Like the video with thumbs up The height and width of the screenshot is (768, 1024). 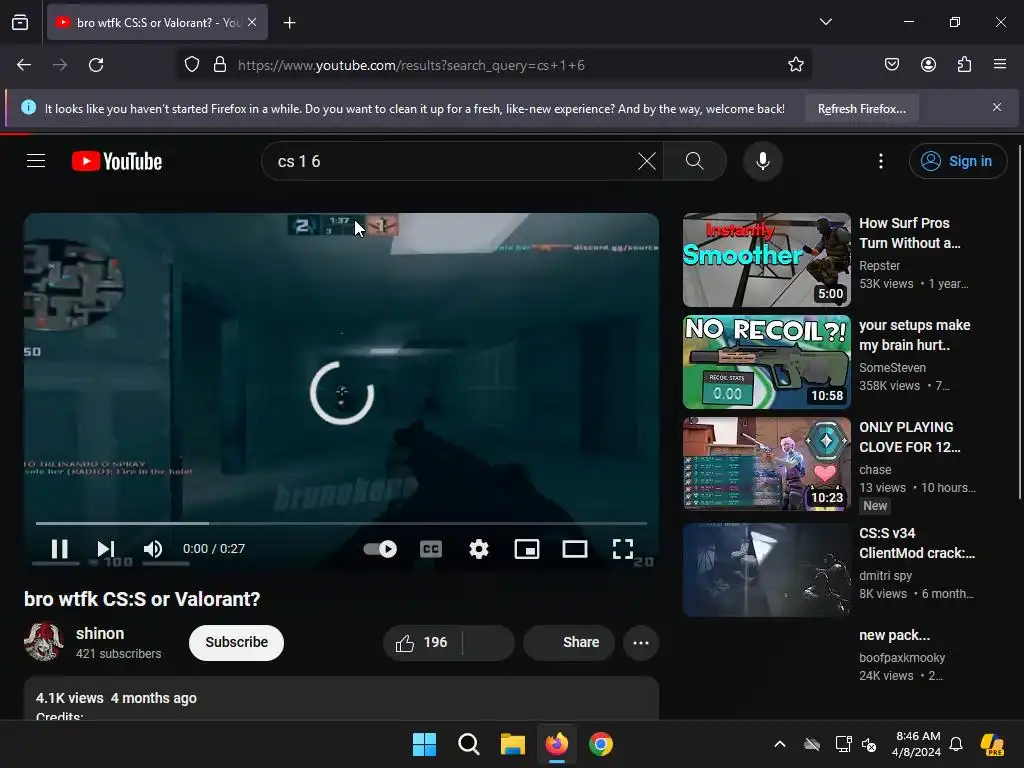[x=422, y=643]
